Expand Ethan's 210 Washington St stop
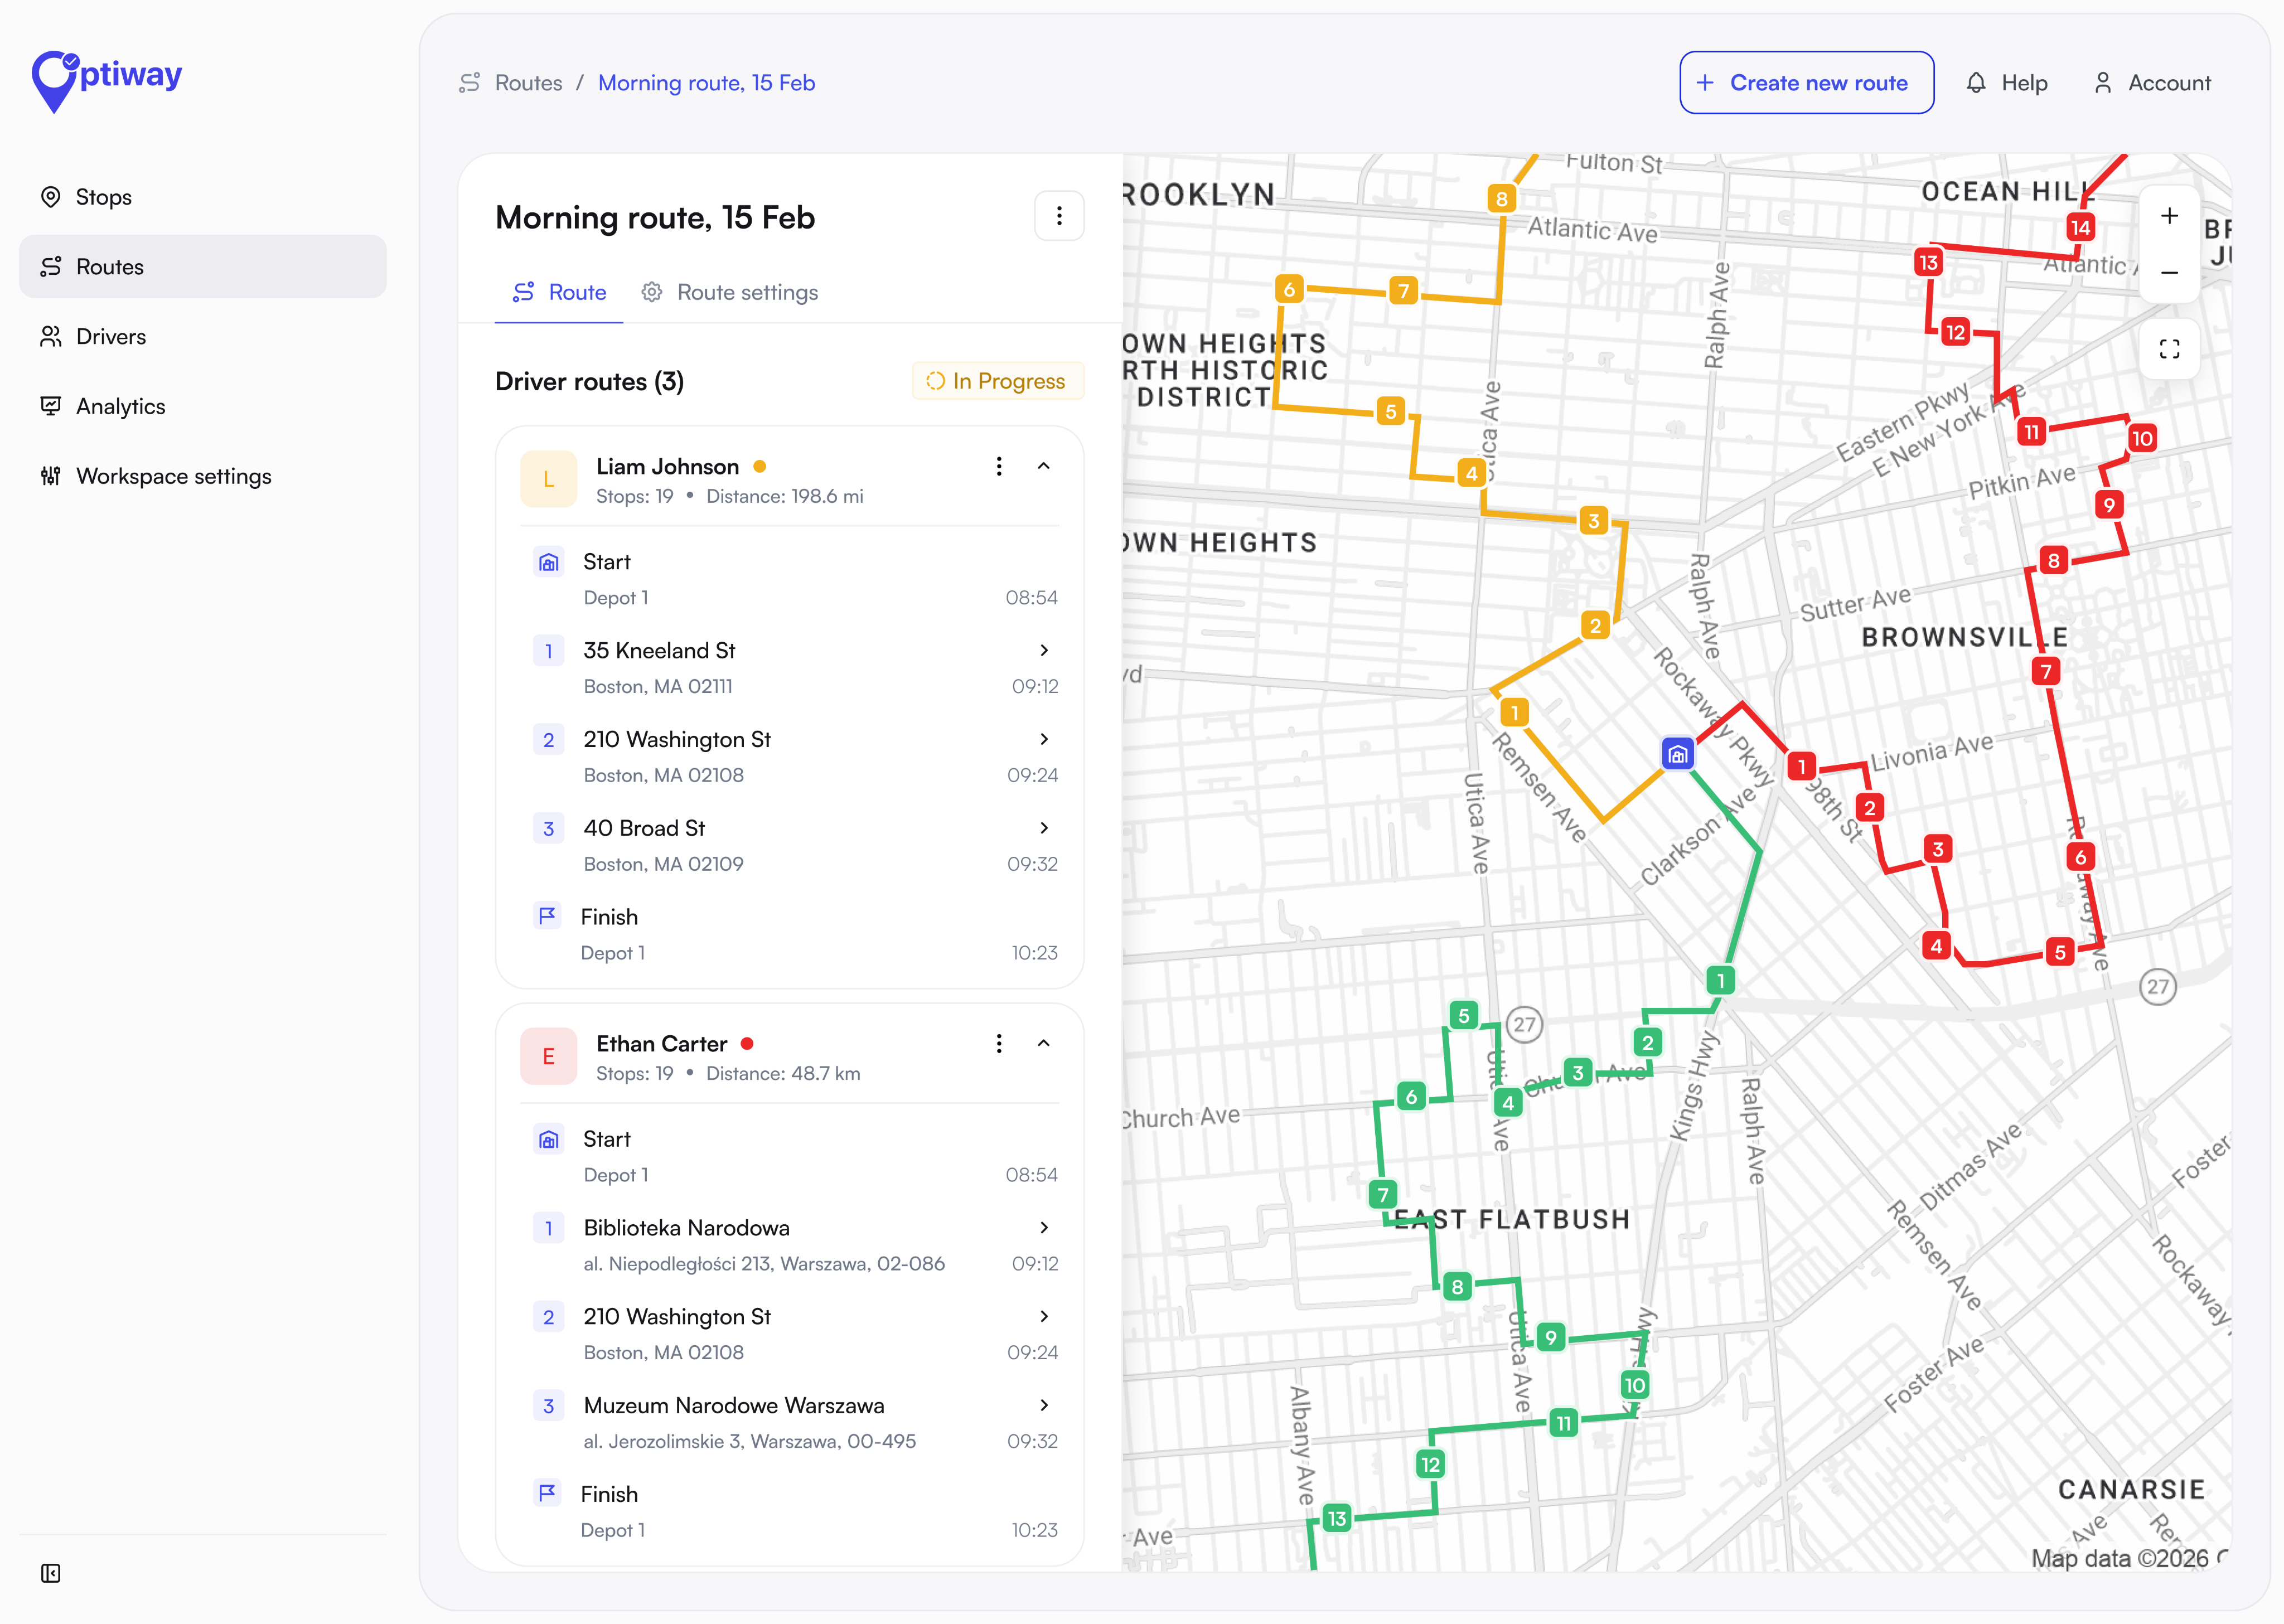Image resolution: width=2284 pixels, height=1624 pixels. tap(1044, 1317)
